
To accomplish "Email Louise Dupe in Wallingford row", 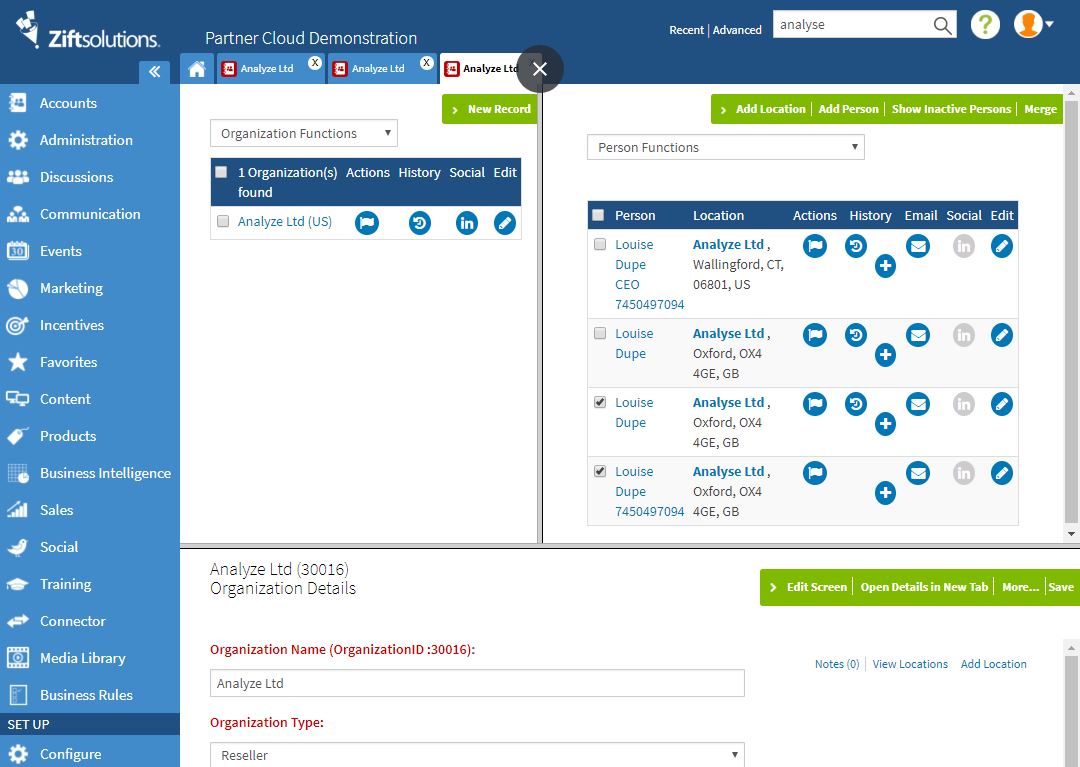I will coord(918,246).
